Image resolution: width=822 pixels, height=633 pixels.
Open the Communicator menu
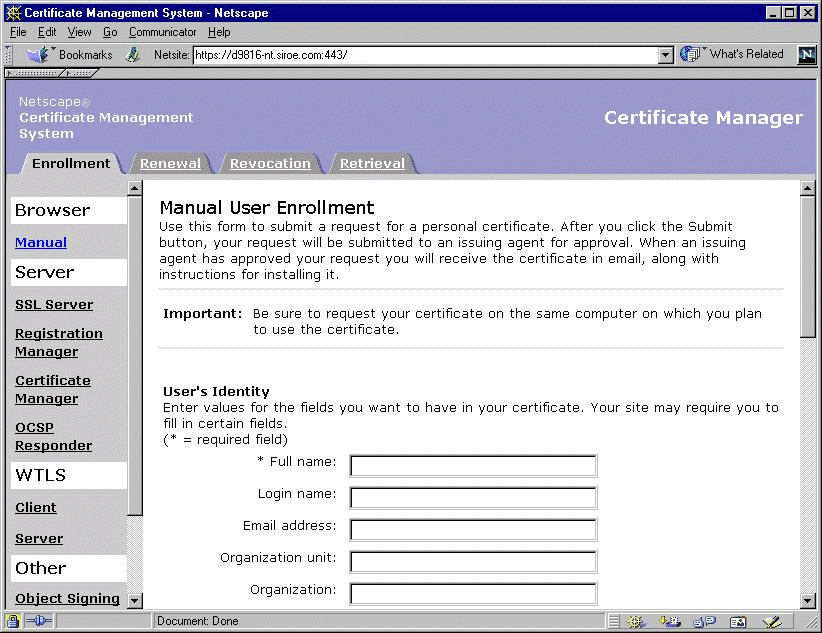[162, 32]
